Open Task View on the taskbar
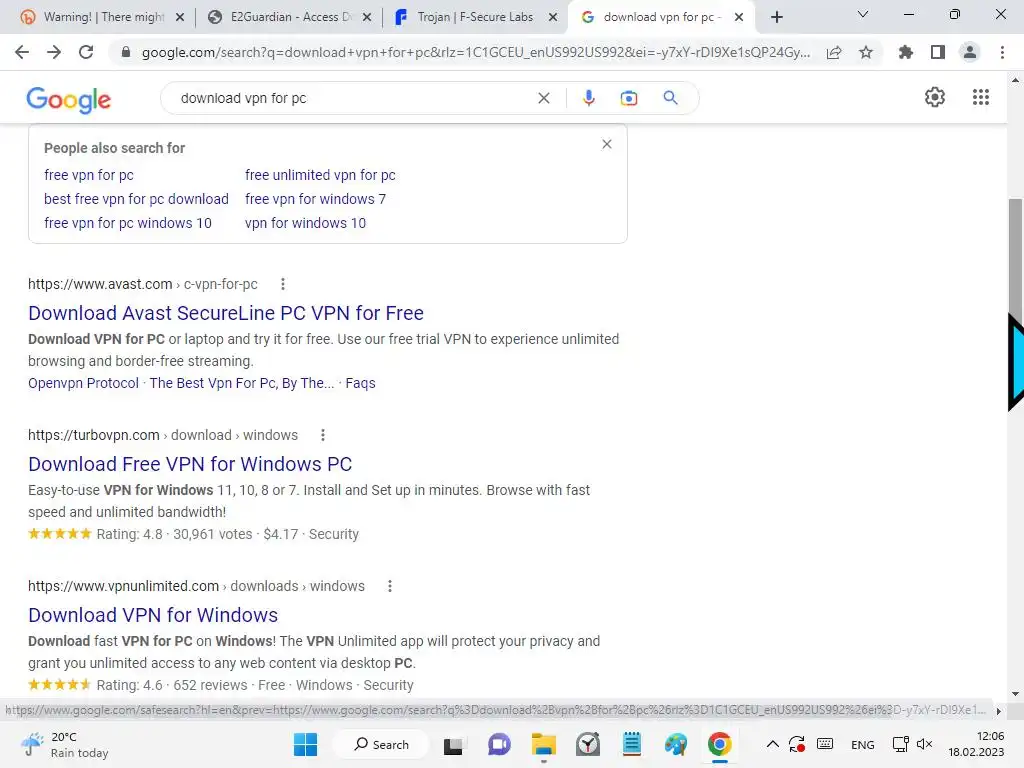The width and height of the screenshot is (1024, 768). [453, 744]
